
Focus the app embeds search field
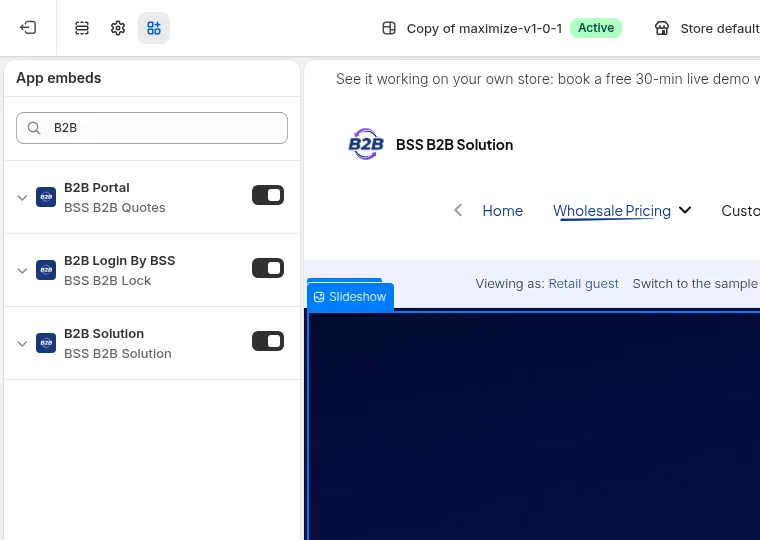(x=152, y=128)
